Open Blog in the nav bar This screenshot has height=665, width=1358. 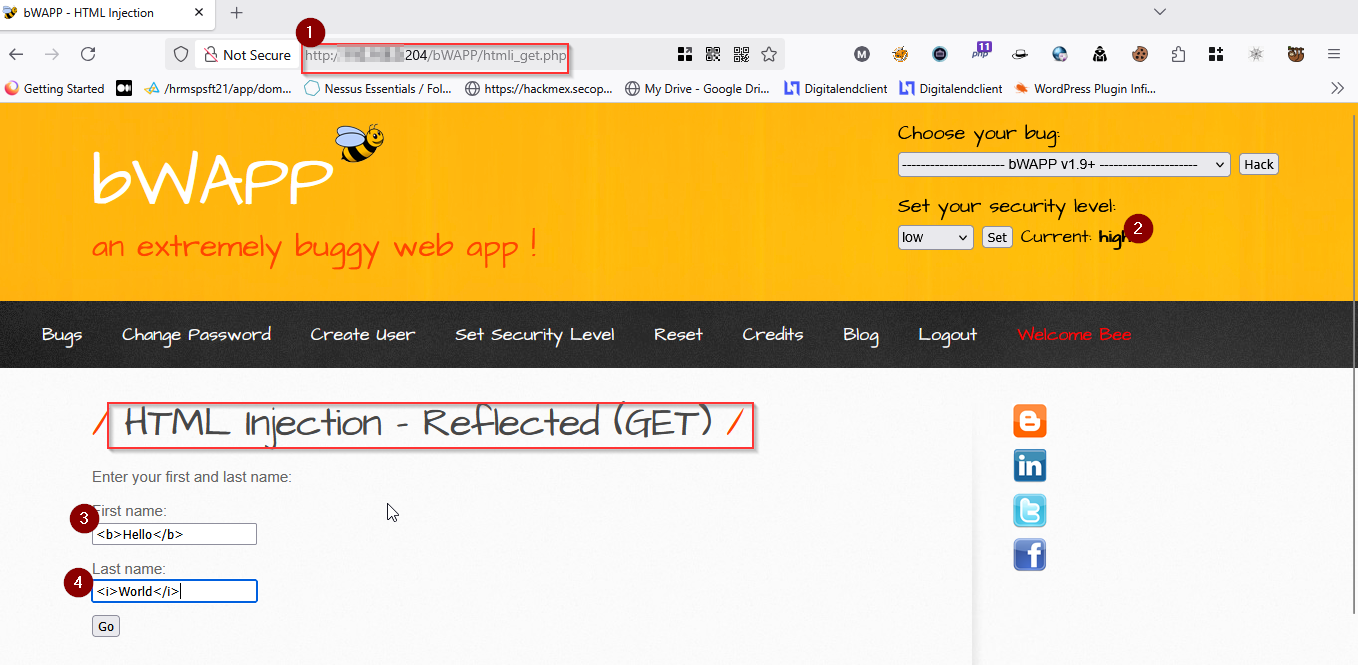point(860,335)
